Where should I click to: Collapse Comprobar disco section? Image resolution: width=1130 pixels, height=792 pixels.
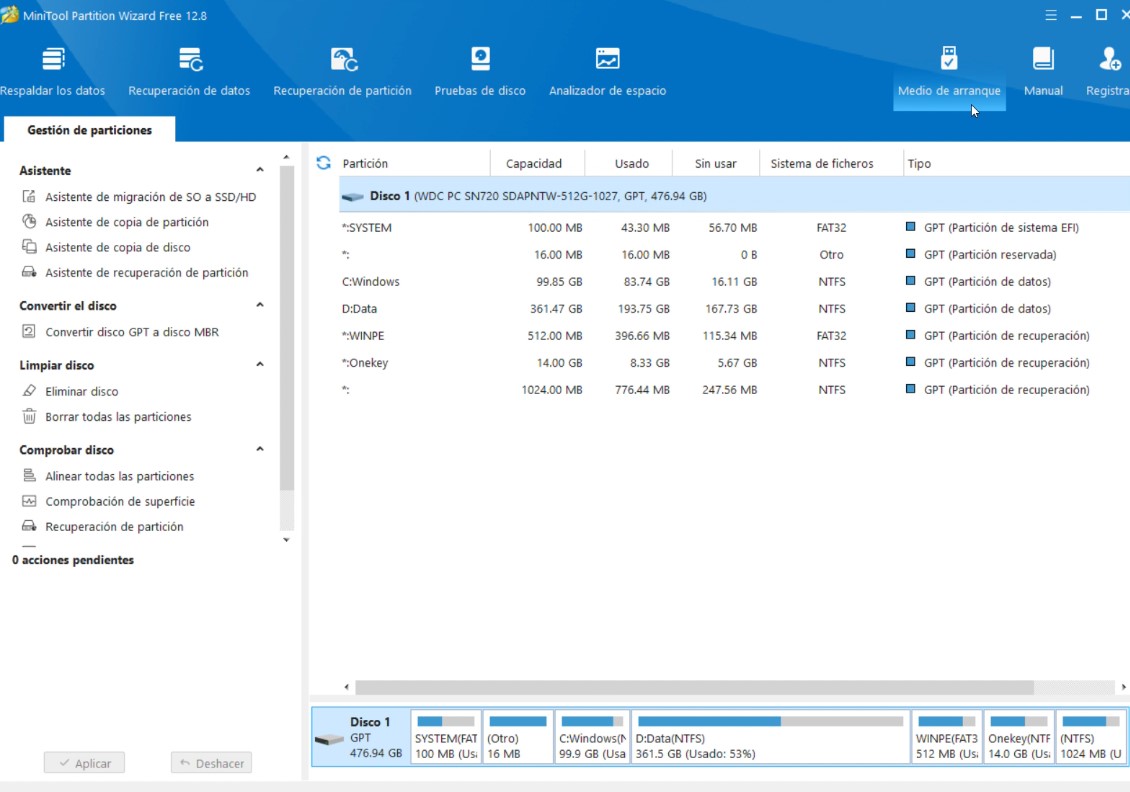click(260, 450)
